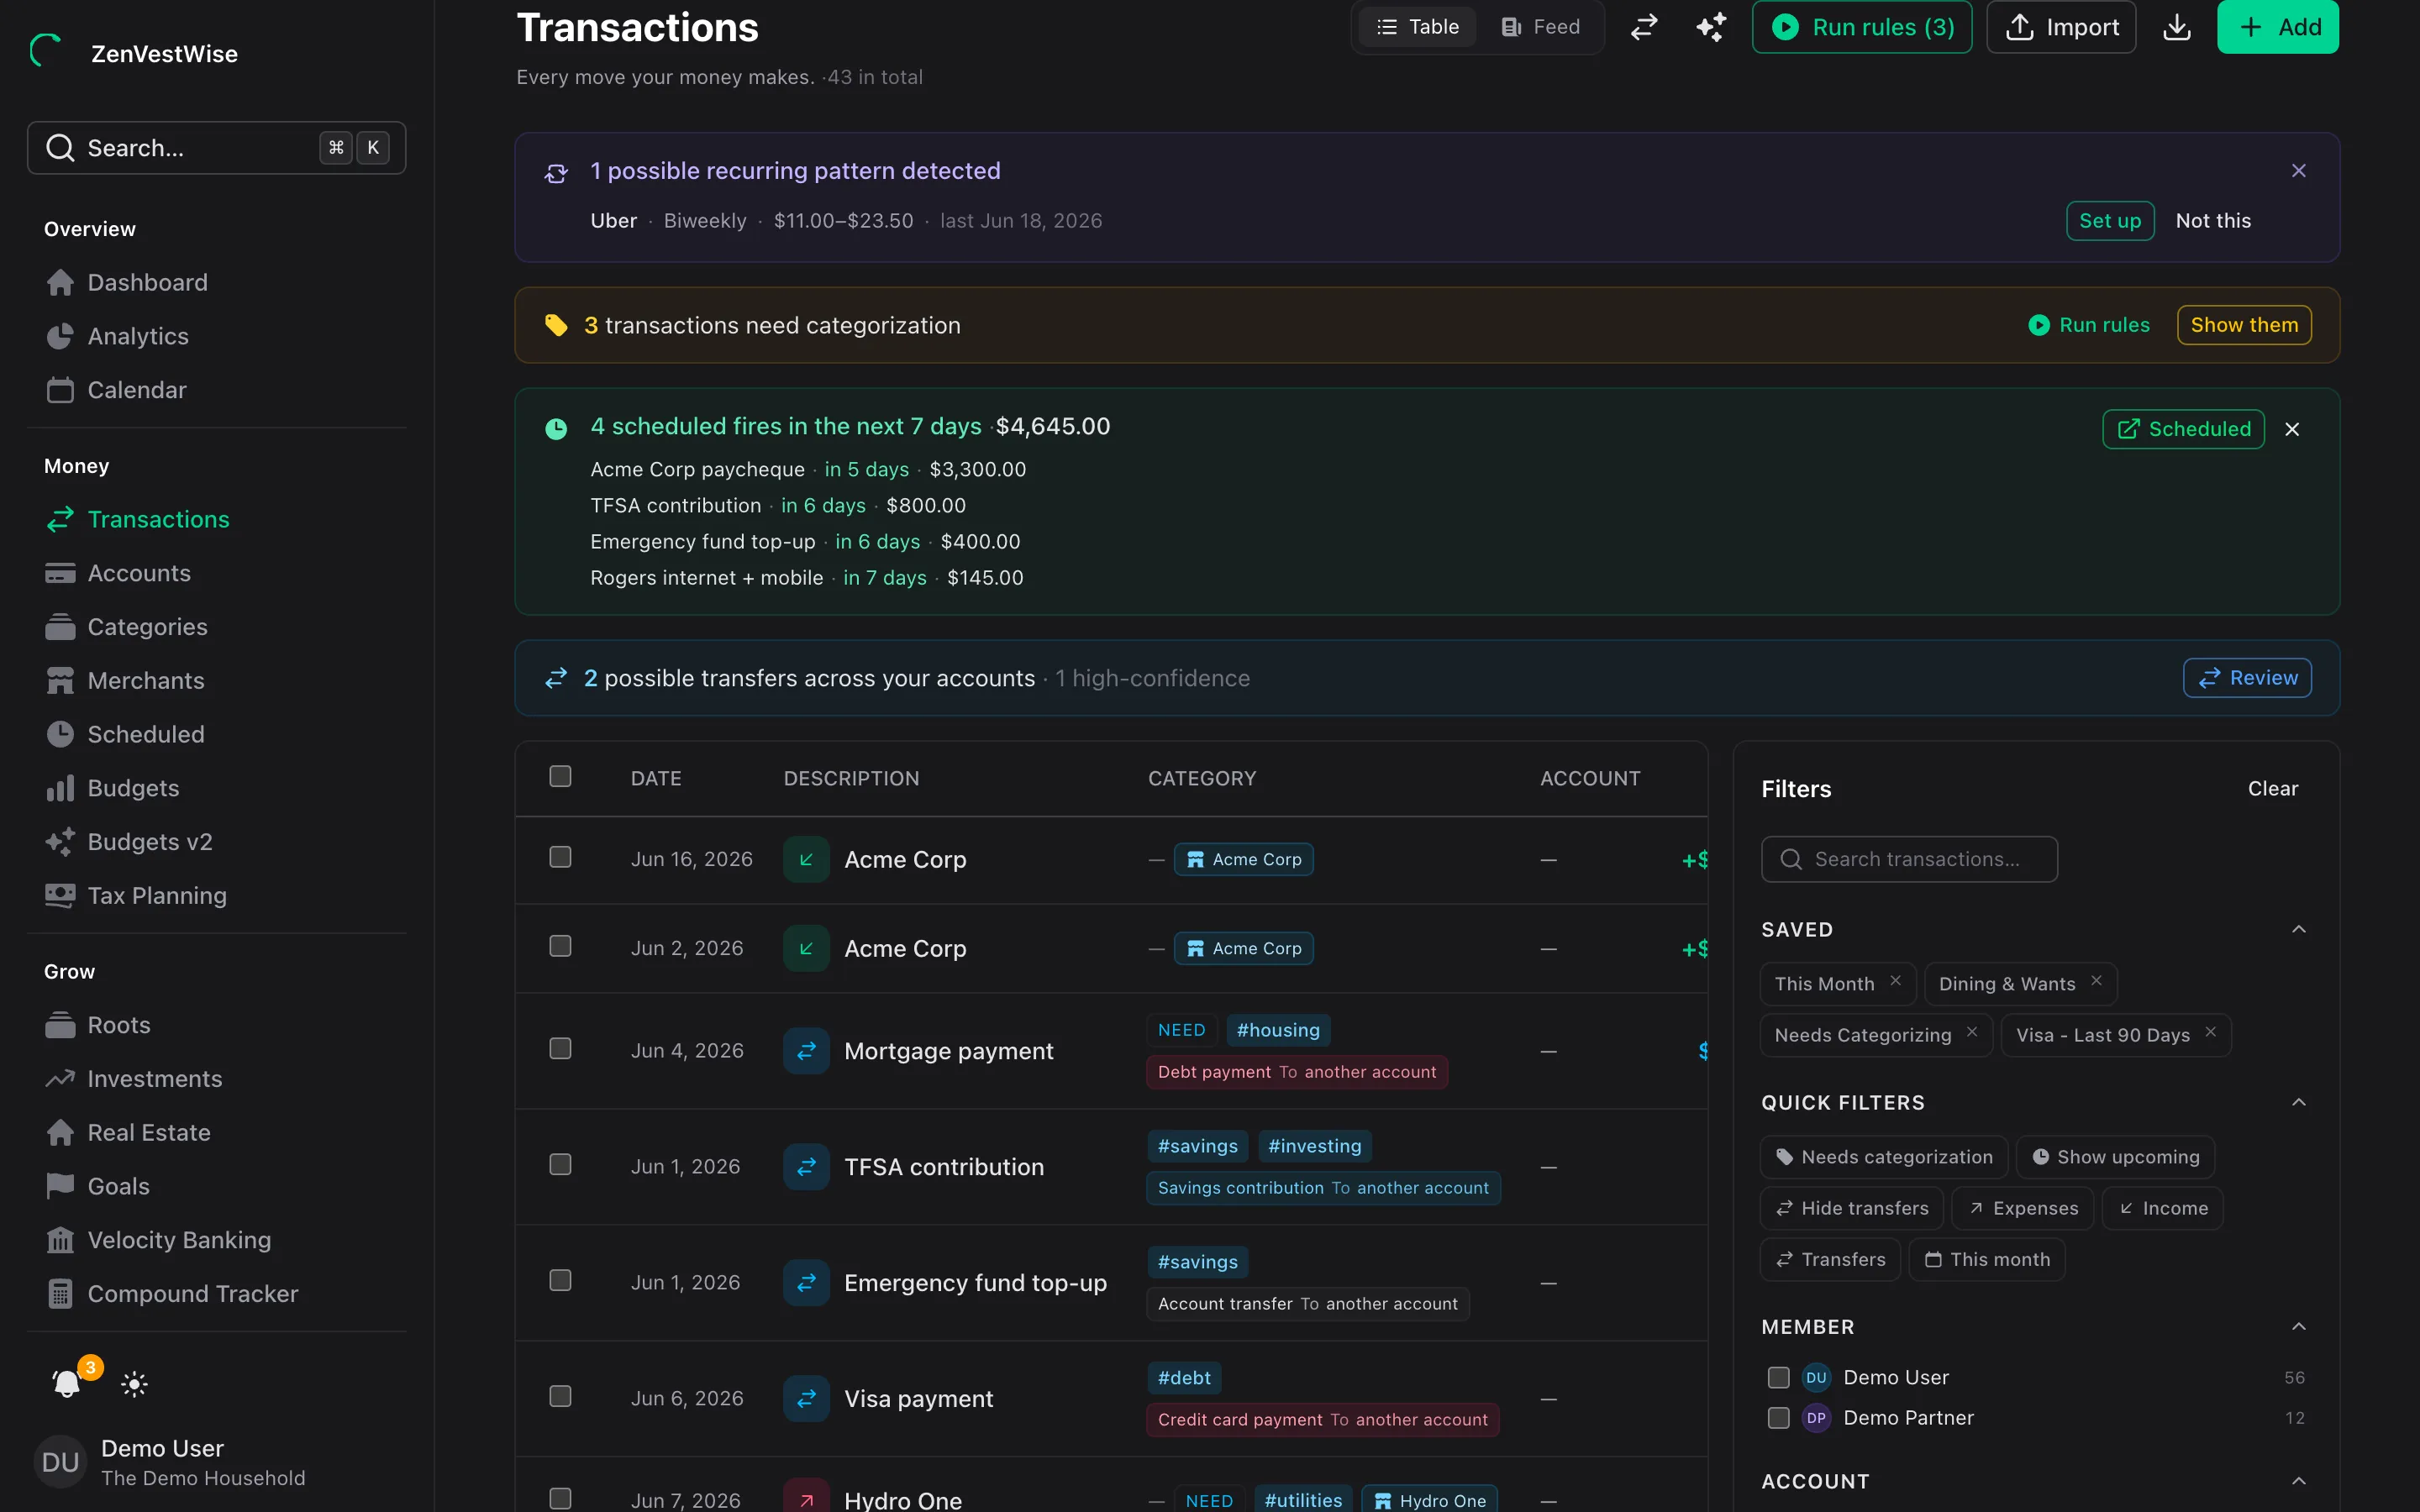This screenshot has height=1512, width=2420.
Task: Click the transfers arrows icon in header
Action: (1644, 27)
